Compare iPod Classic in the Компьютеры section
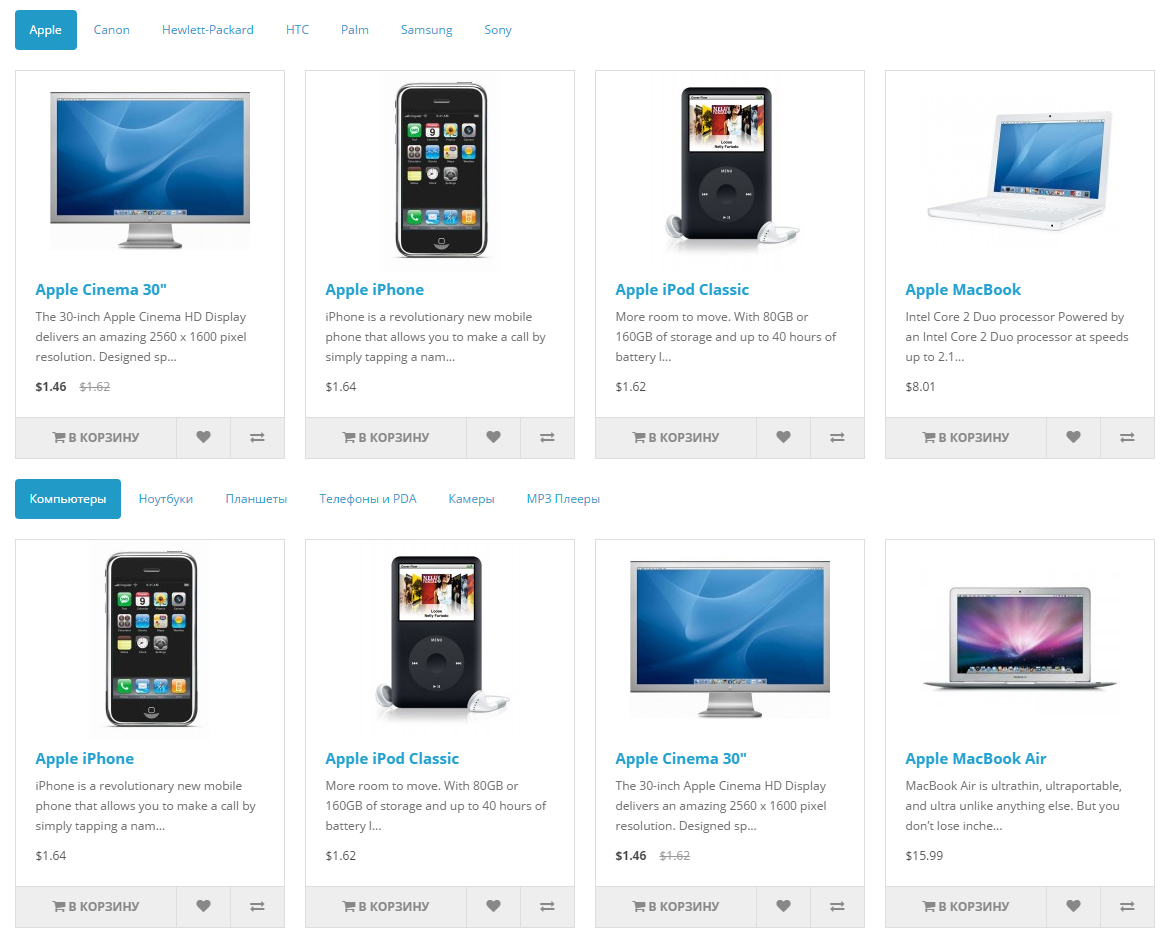Screen dimensions: 1173x942 548,907
